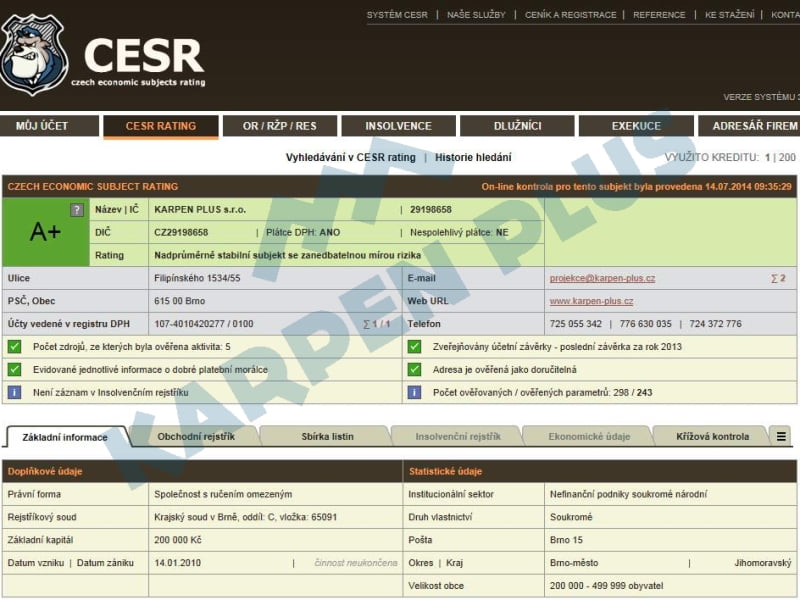Click the NAŠE SLUŽBY top link
Viewport: 800px width, 600px height.
(476, 15)
